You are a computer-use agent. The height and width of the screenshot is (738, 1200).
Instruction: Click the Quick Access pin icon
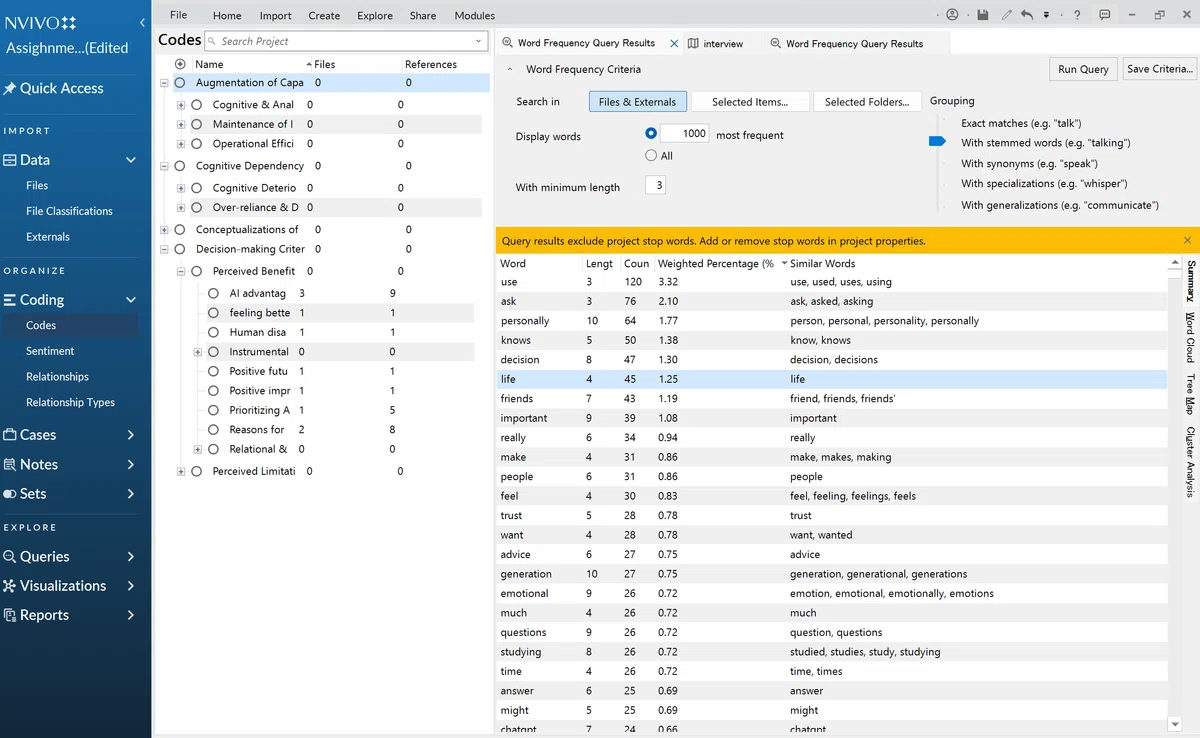point(10,88)
